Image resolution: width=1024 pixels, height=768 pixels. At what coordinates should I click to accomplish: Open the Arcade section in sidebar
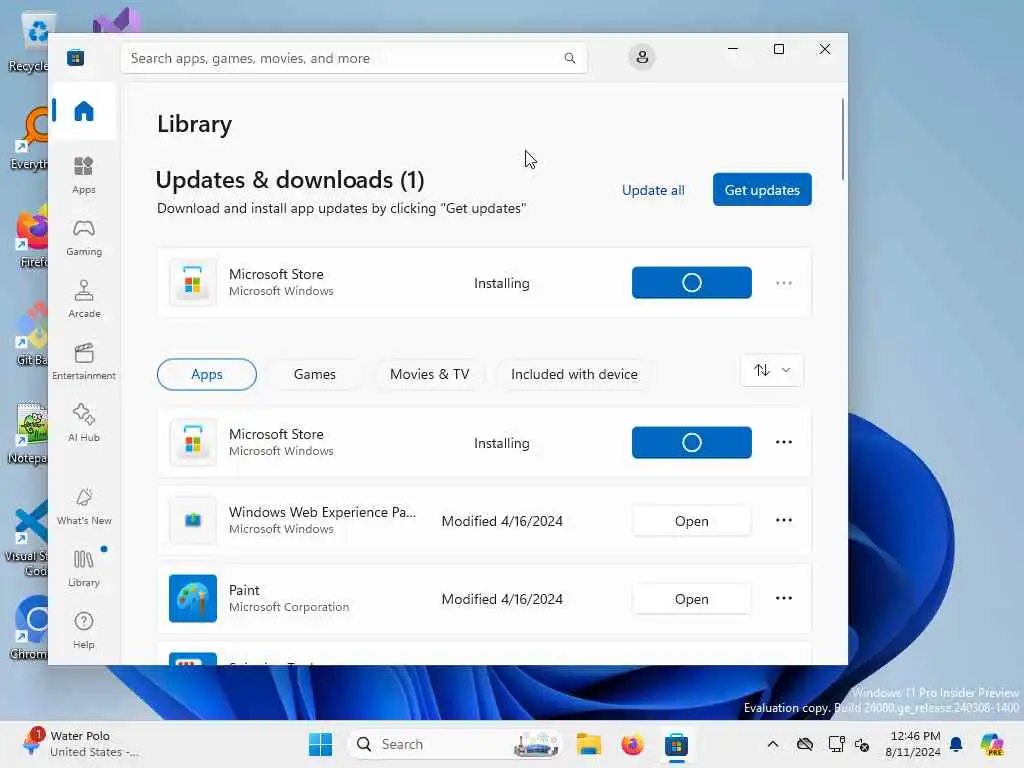(x=84, y=299)
